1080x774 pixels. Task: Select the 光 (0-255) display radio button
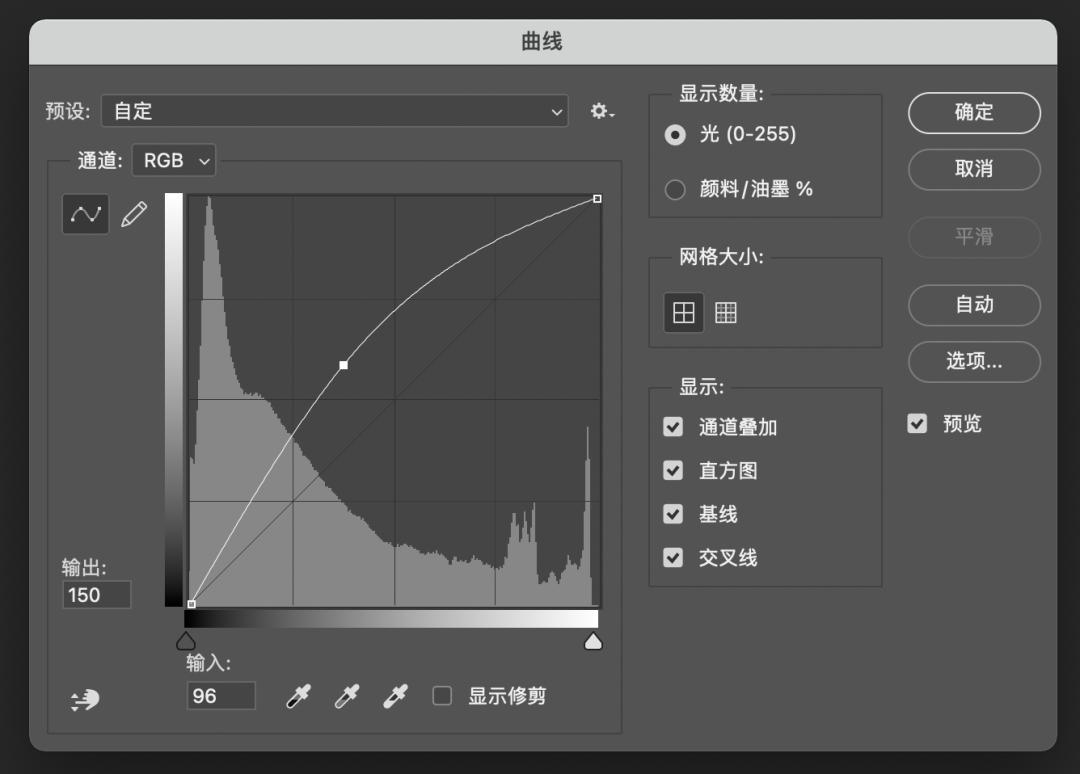pos(675,135)
